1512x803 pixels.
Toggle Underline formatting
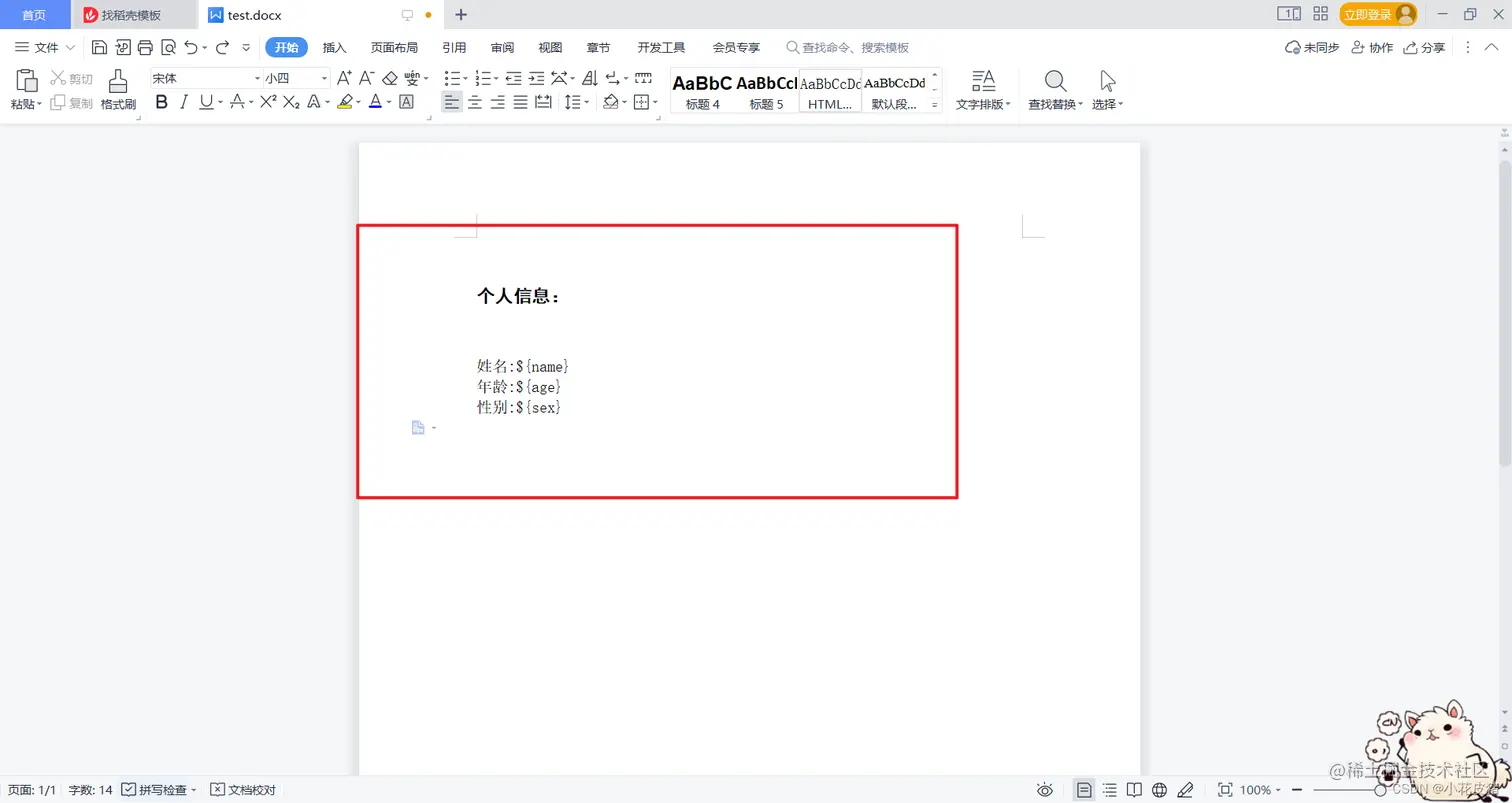tap(206, 102)
